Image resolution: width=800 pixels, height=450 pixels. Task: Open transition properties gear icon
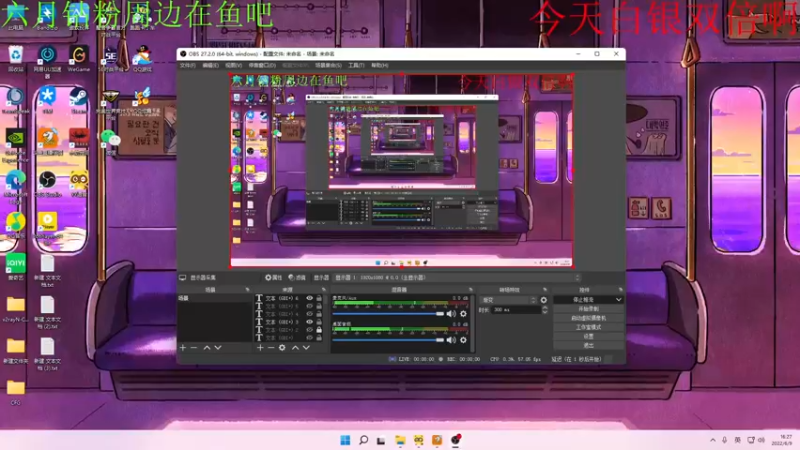pyautogui.click(x=543, y=300)
